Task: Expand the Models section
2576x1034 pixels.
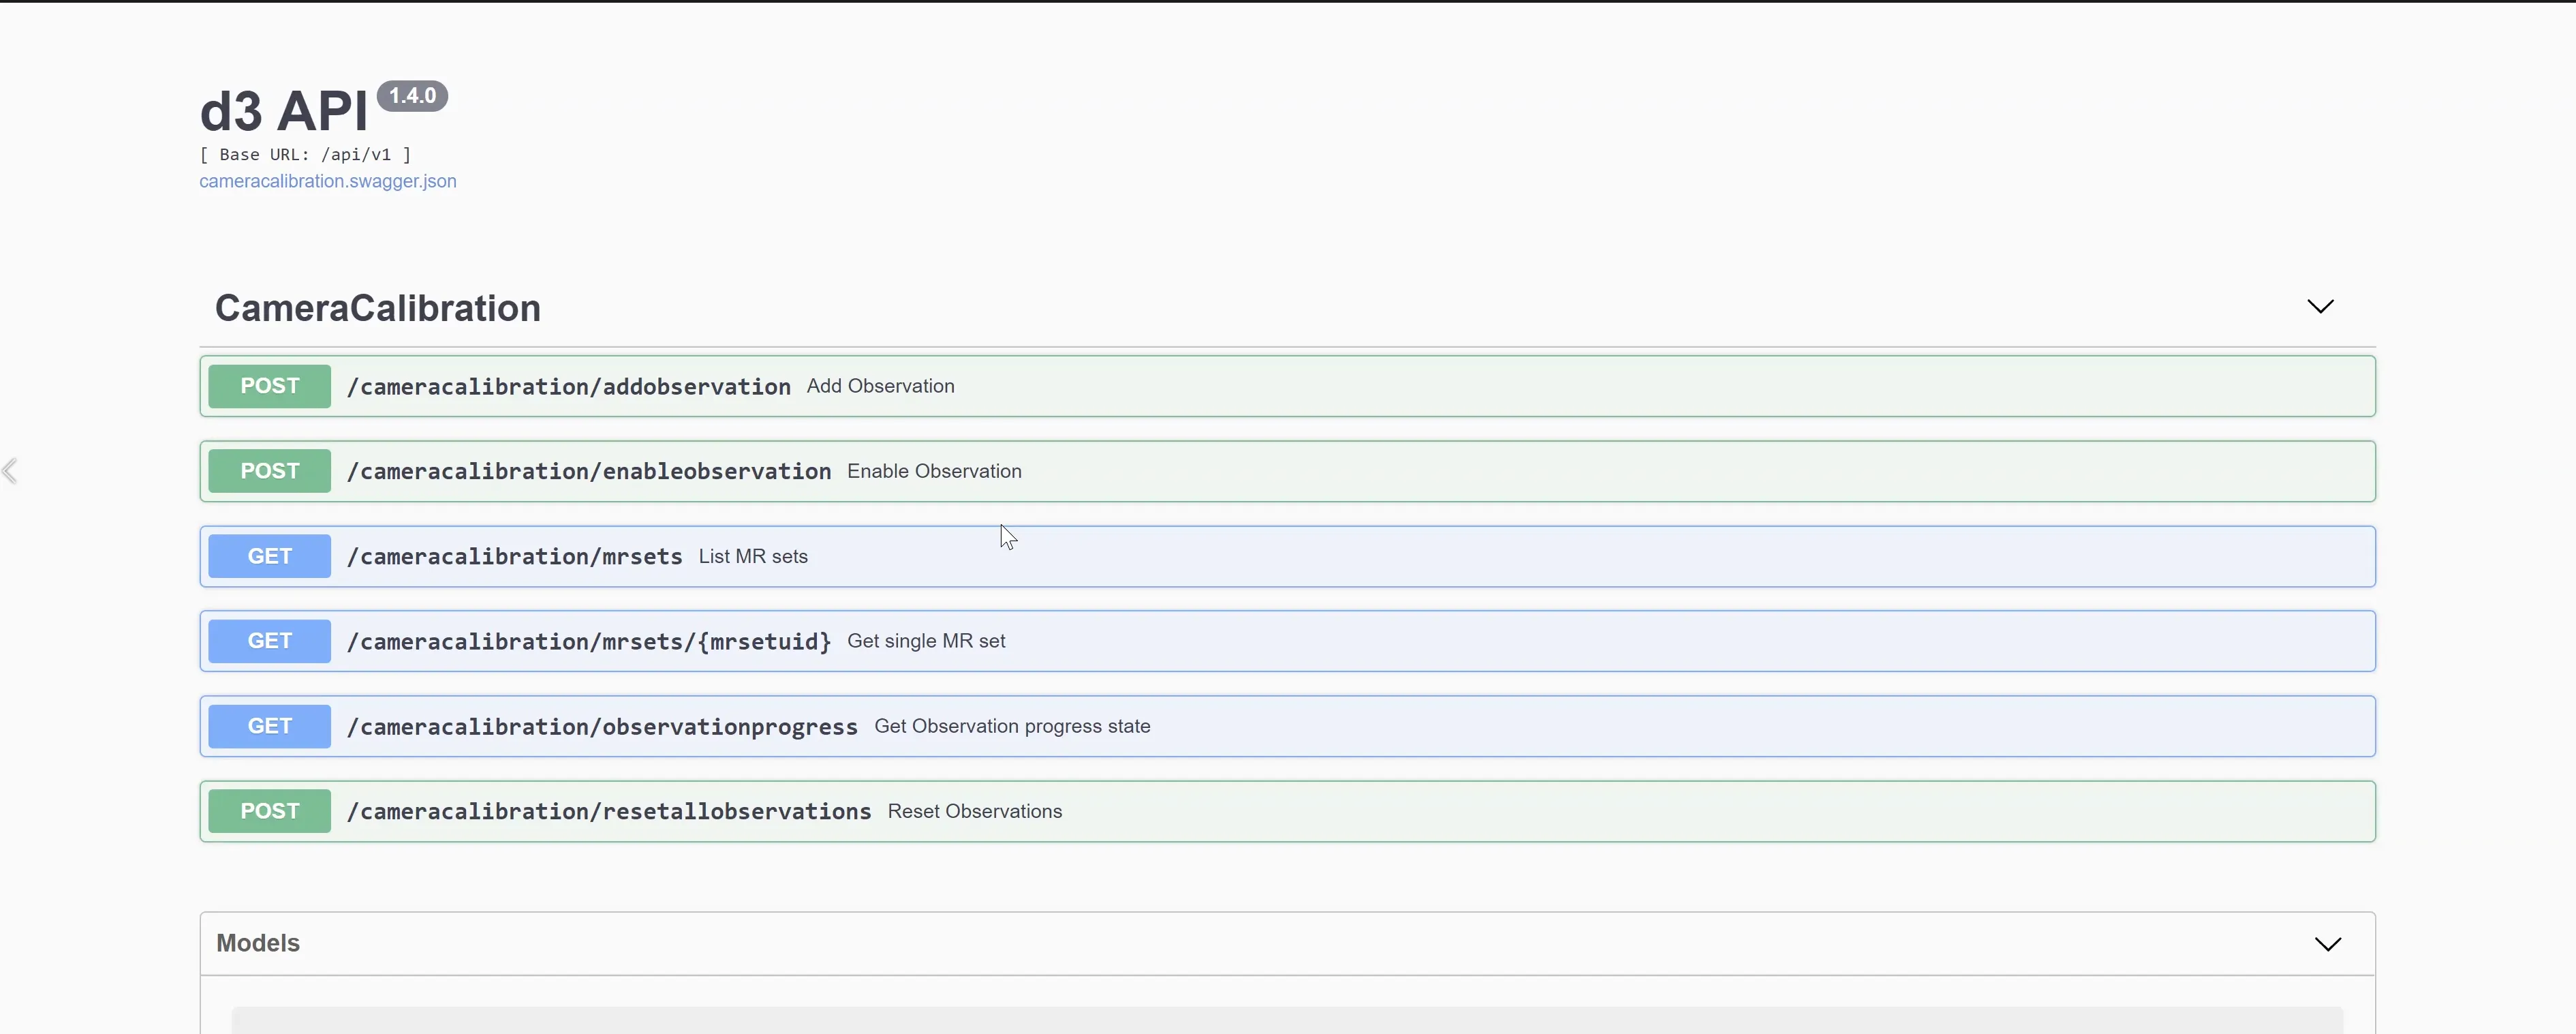Action: [x=2328, y=942]
